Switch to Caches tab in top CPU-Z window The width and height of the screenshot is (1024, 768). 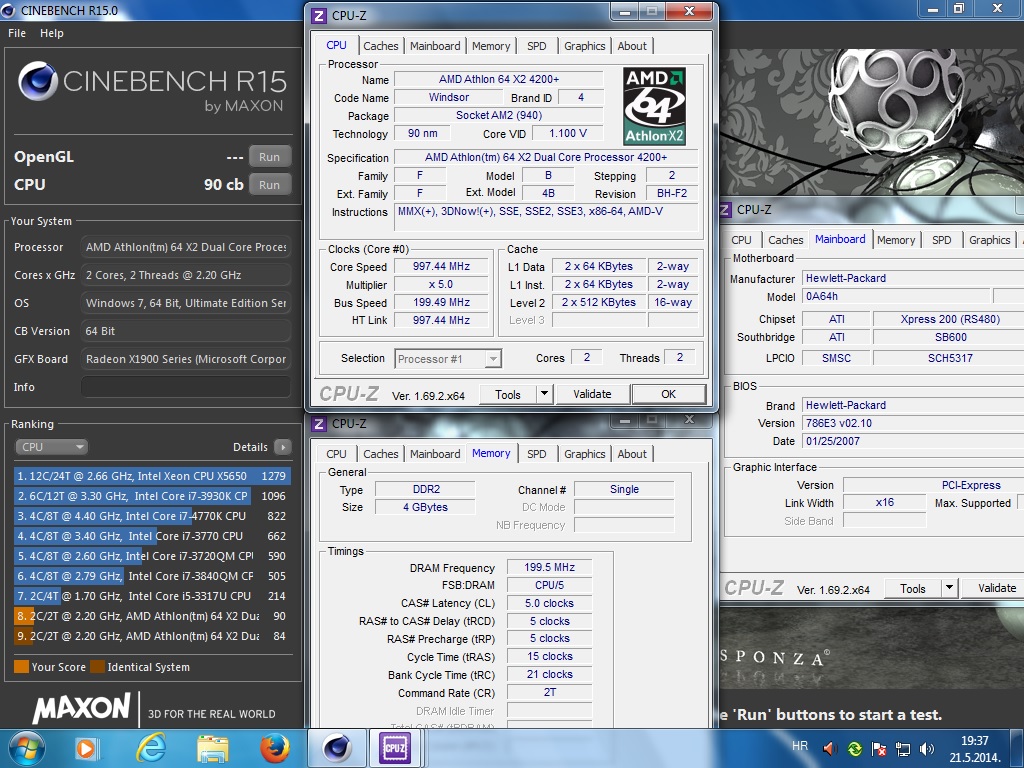[x=381, y=46]
